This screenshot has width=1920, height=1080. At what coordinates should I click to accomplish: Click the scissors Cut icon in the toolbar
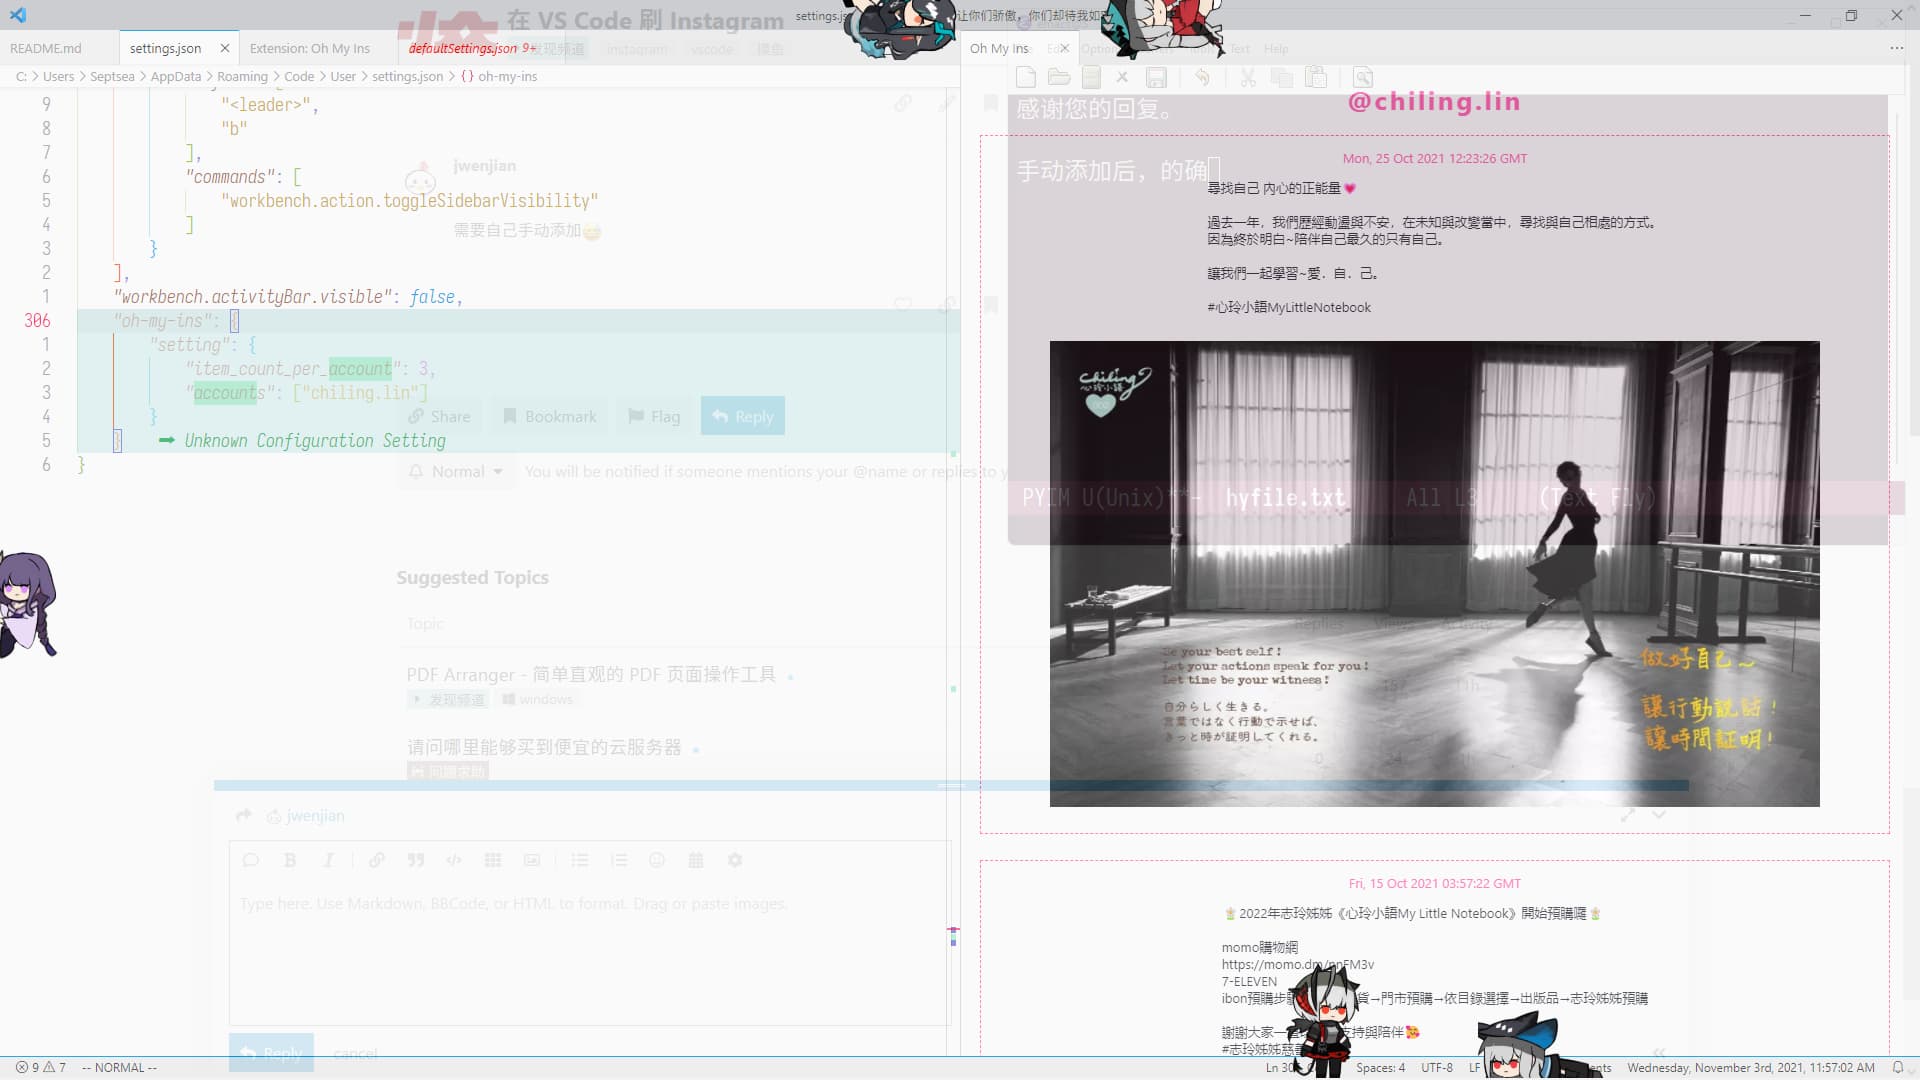point(1247,77)
